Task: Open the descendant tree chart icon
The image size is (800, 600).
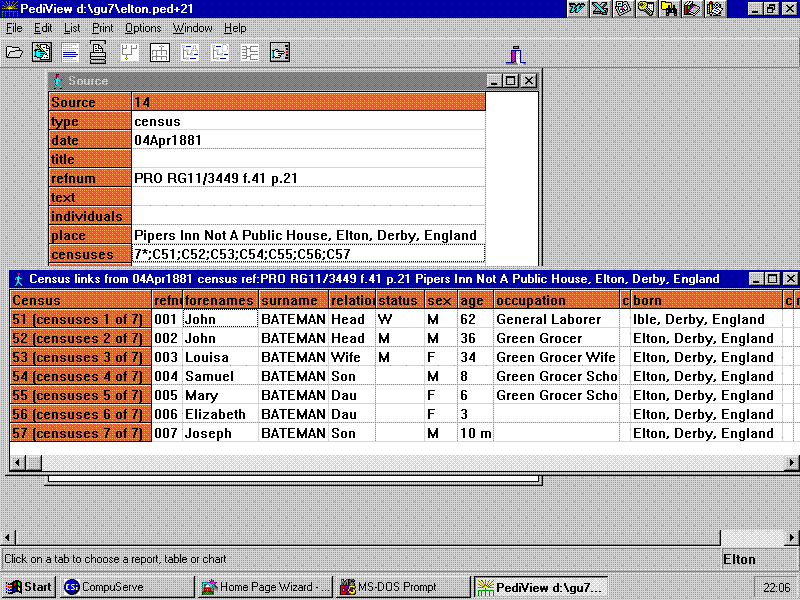Action: [x=129, y=52]
